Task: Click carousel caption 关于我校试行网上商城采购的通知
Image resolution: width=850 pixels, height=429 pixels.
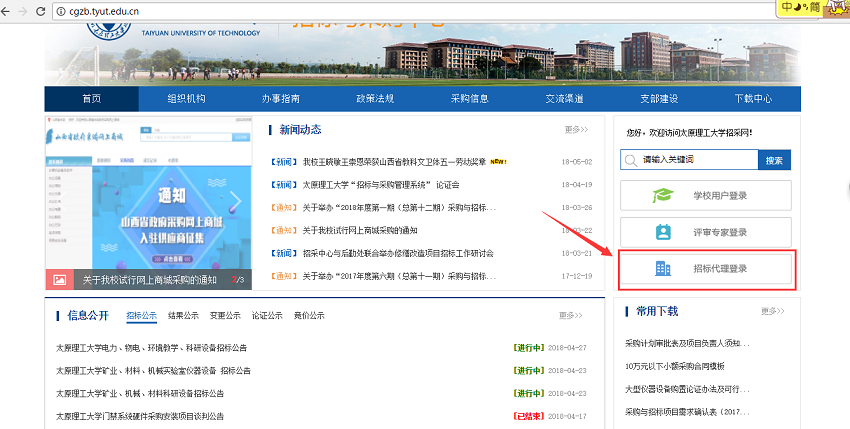Action: pyautogui.click(x=150, y=280)
